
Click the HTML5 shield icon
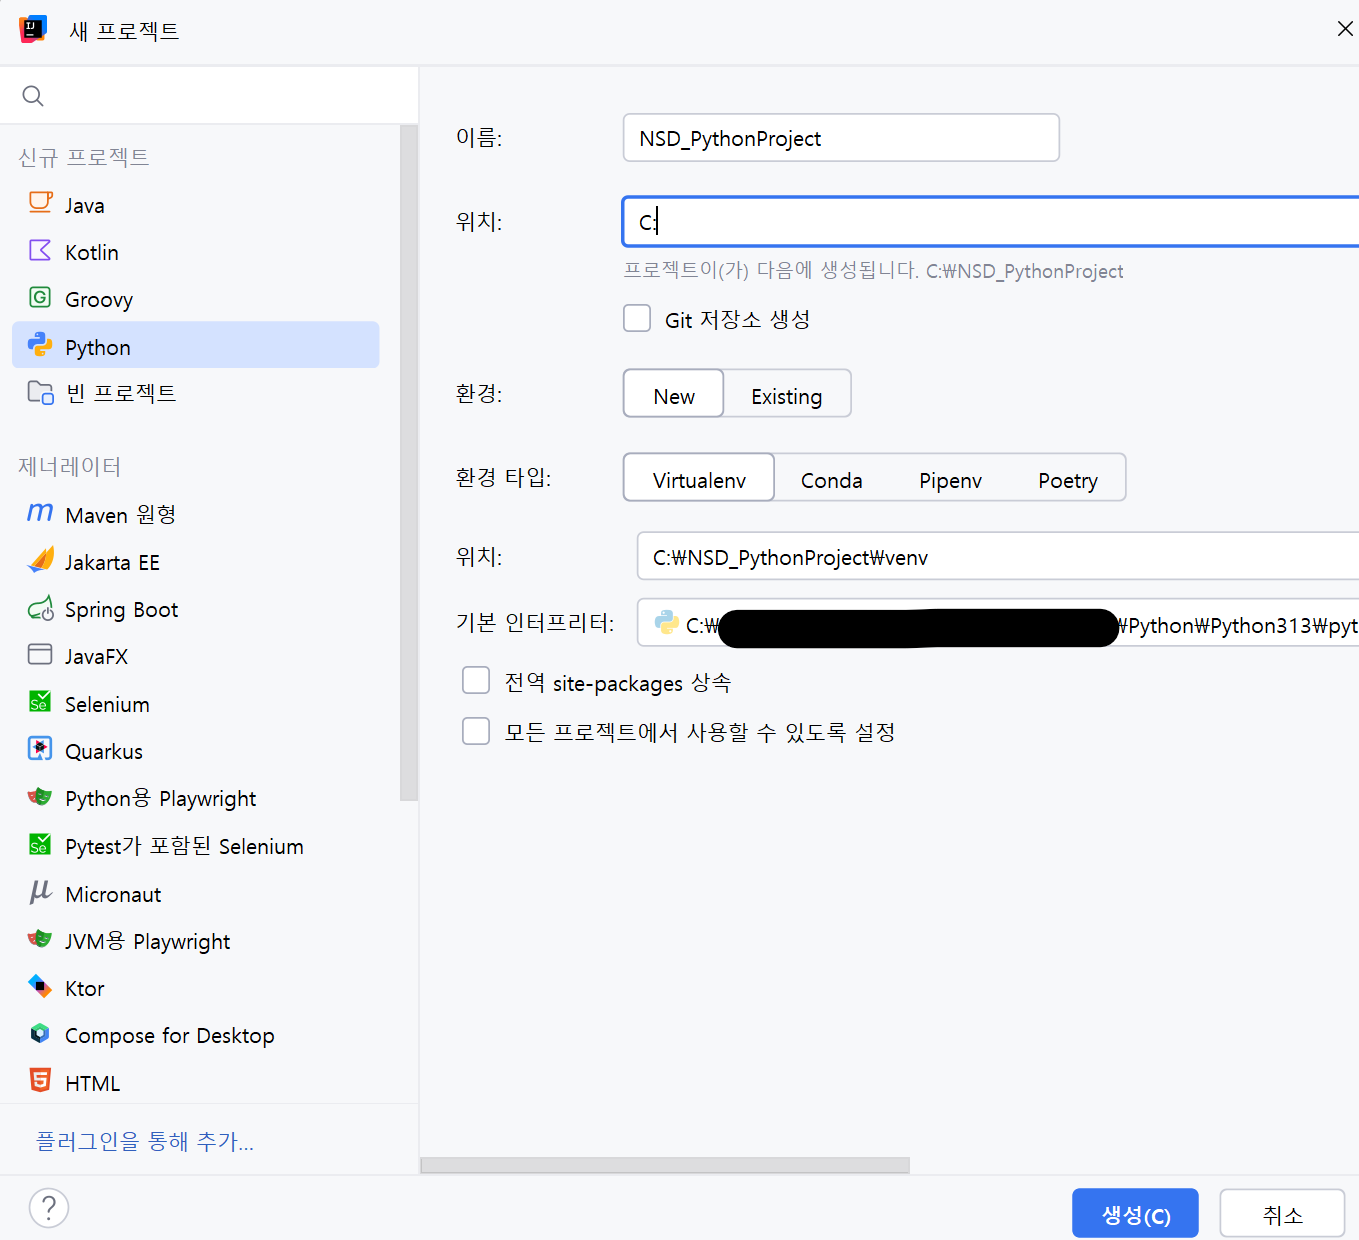coord(40,1081)
